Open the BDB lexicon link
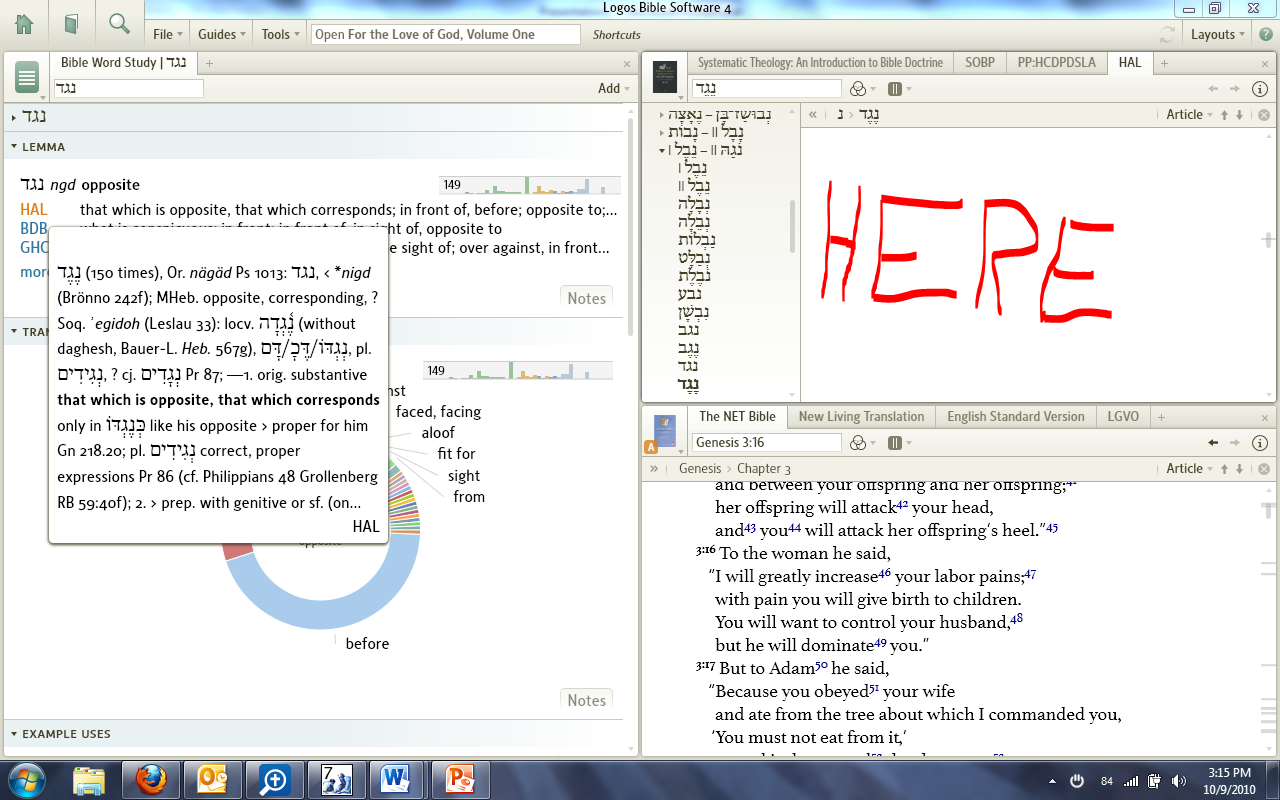 tap(34, 229)
